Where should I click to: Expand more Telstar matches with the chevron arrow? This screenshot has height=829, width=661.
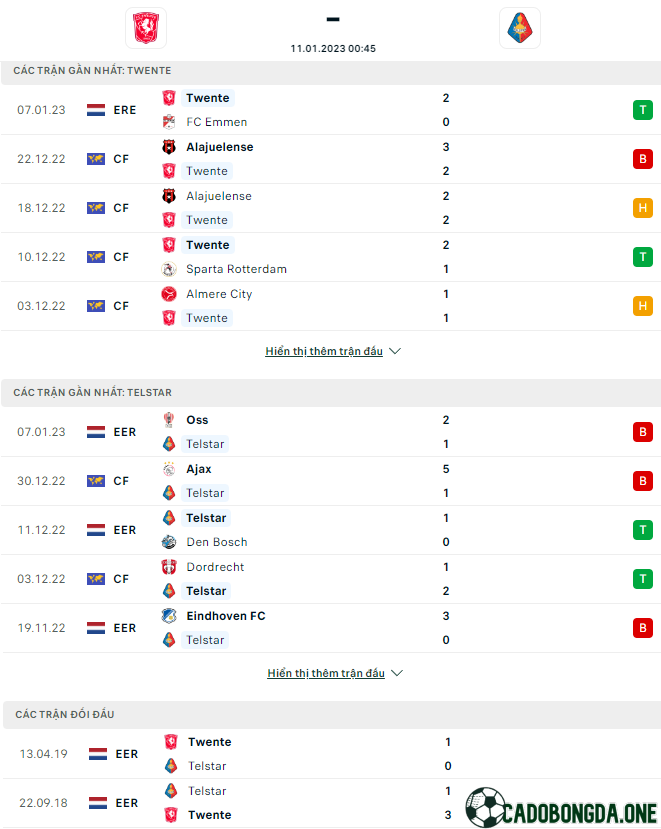pos(397,673)
